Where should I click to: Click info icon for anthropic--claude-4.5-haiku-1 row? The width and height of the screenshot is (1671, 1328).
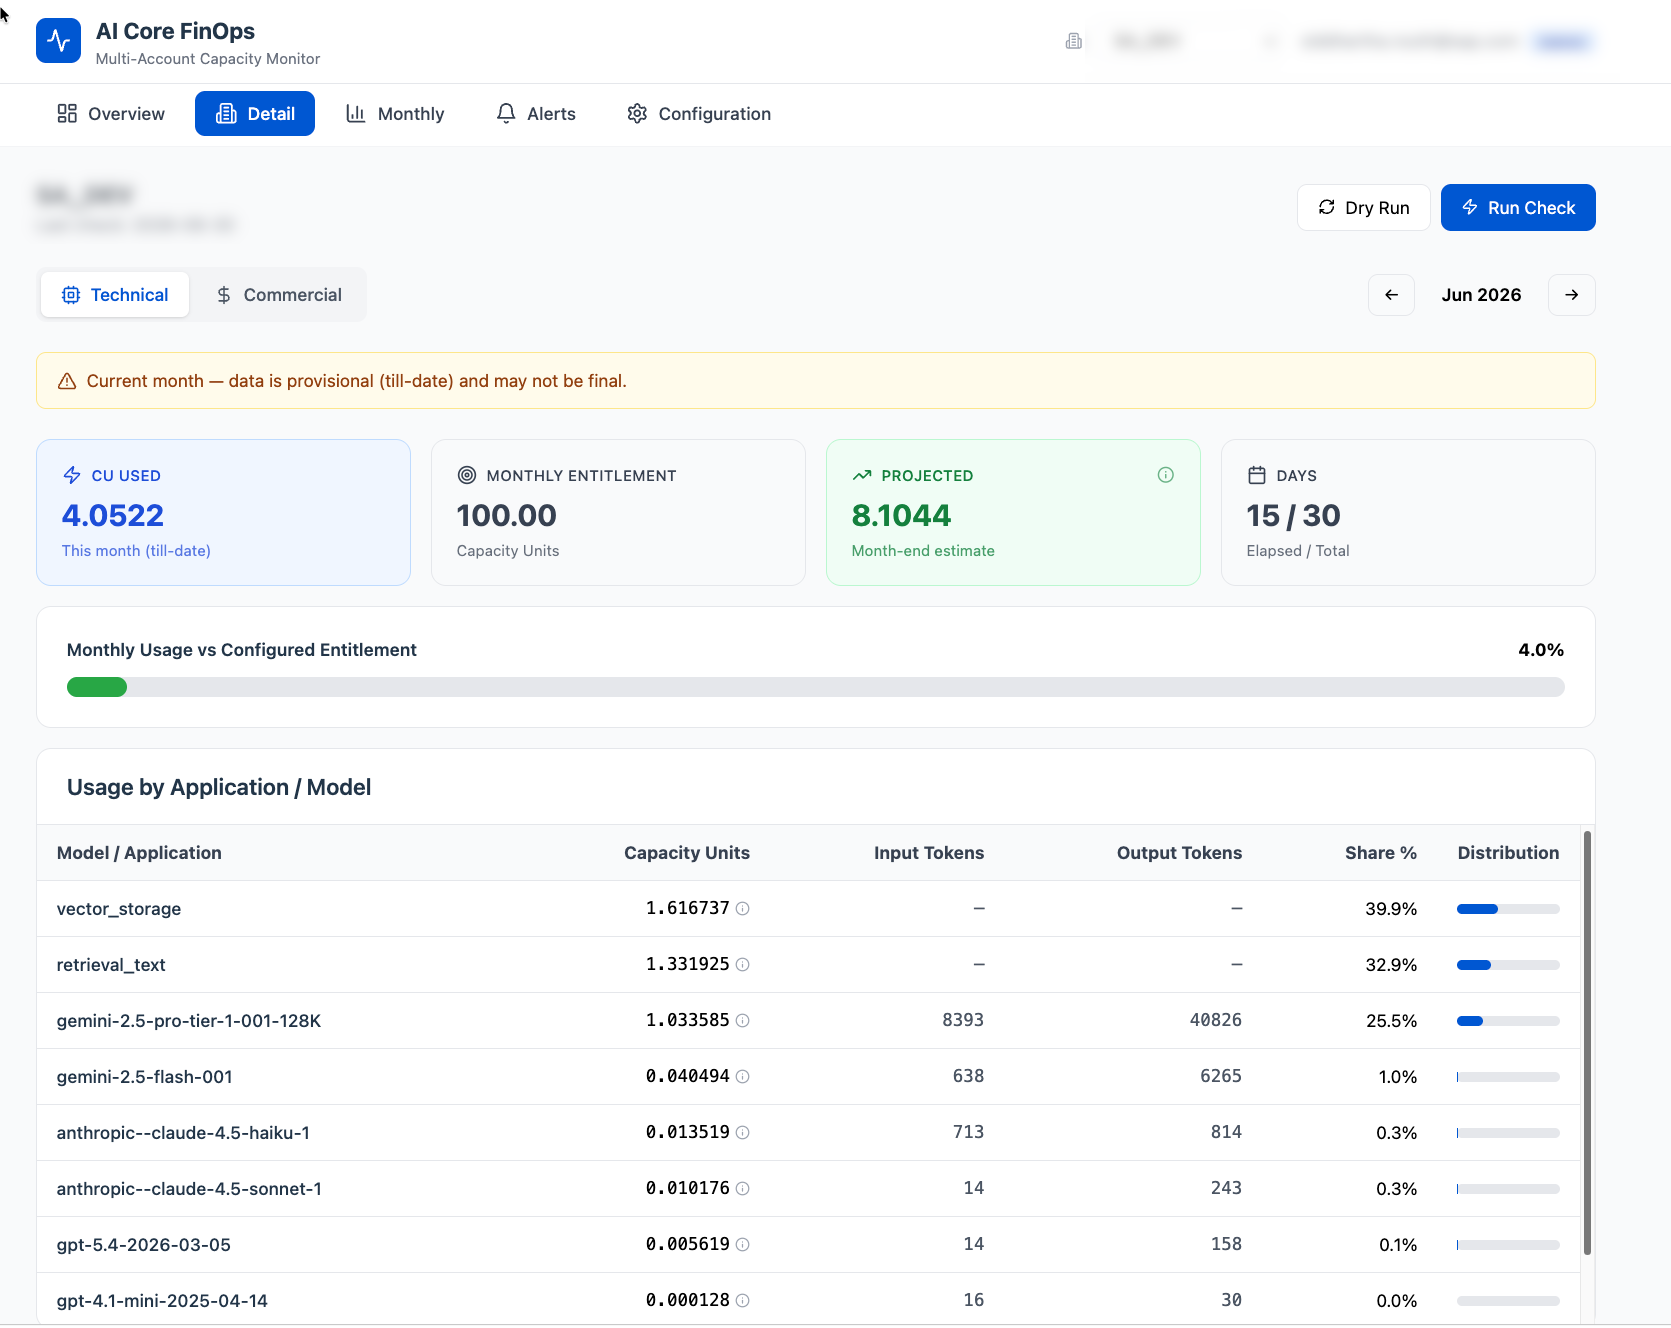[x=743, y=1133]
